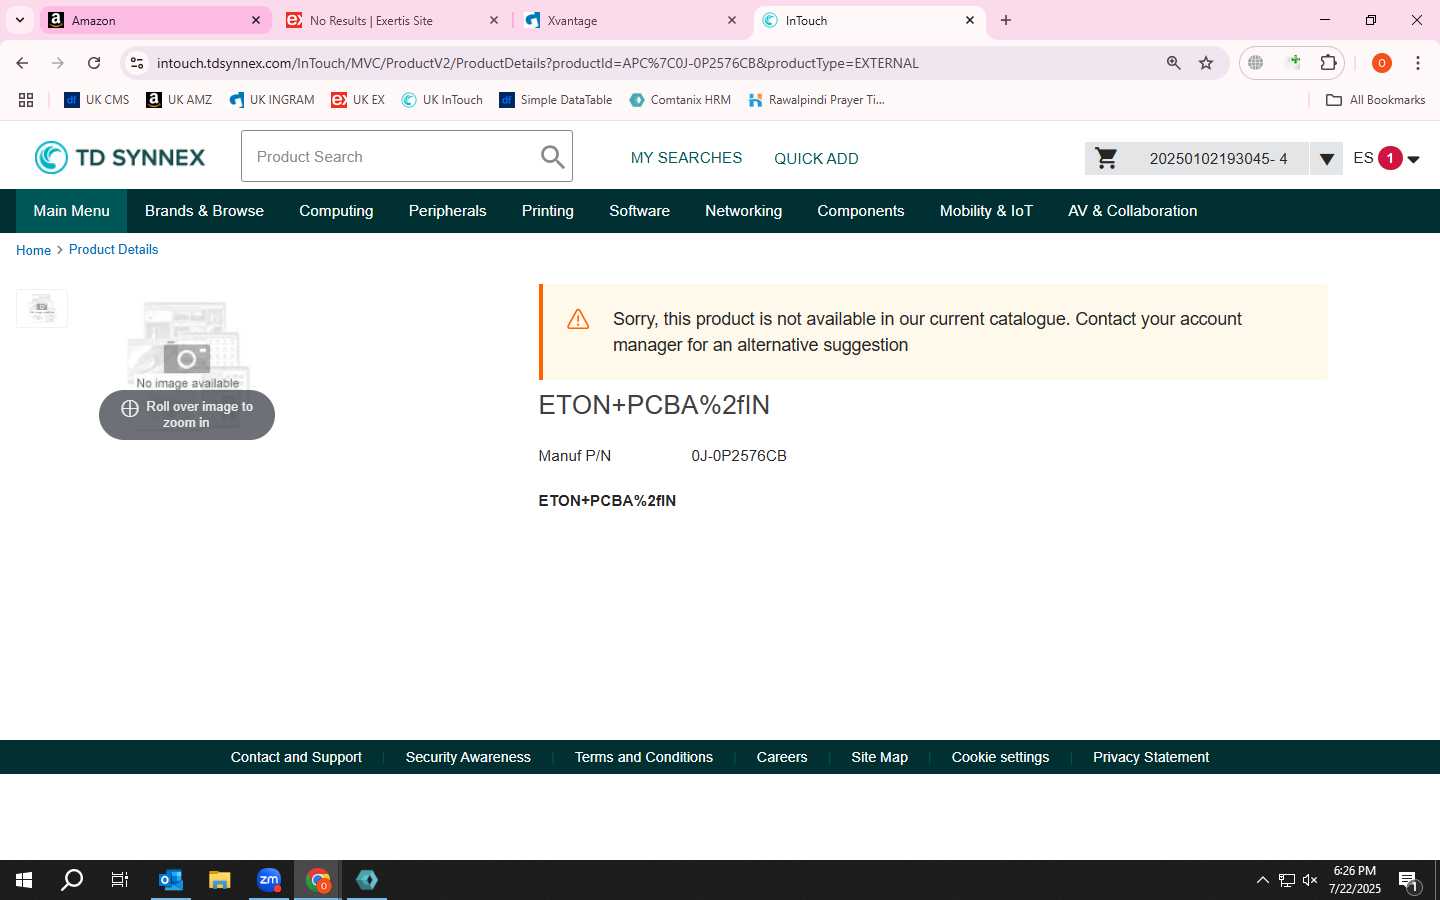Image resolution: width=1440 pixels, height=900 pixels.
Task: Open Zoom from the taskbar
Action: click(269, 880)
